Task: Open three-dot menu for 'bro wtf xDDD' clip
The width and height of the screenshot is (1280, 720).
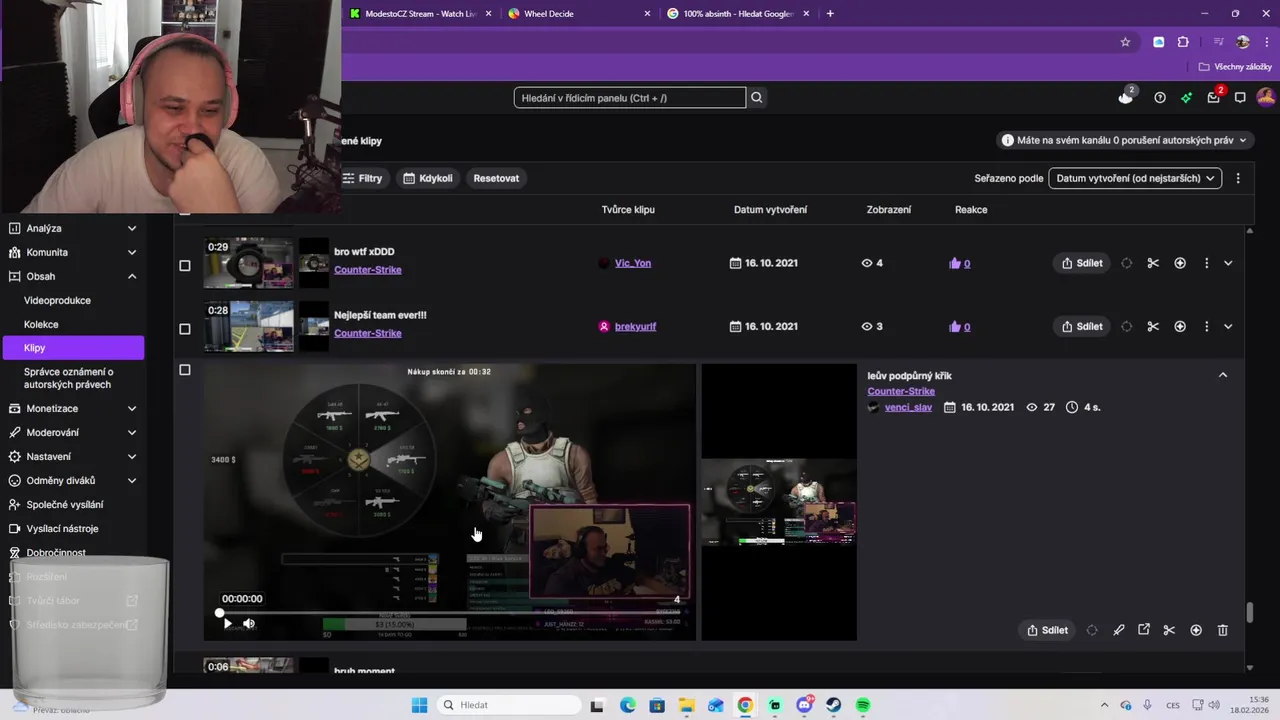Action: coord(1206,263)
